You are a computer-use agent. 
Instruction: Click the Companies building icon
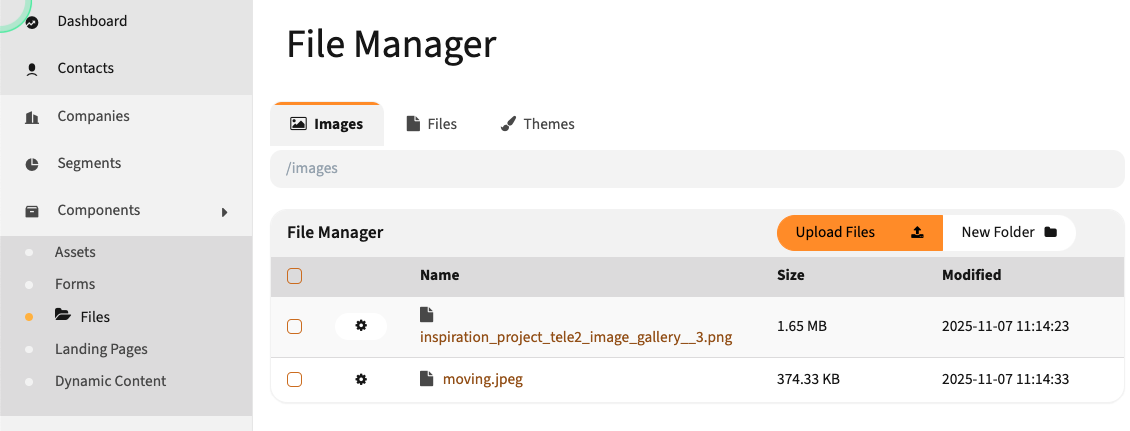[32, 117]
